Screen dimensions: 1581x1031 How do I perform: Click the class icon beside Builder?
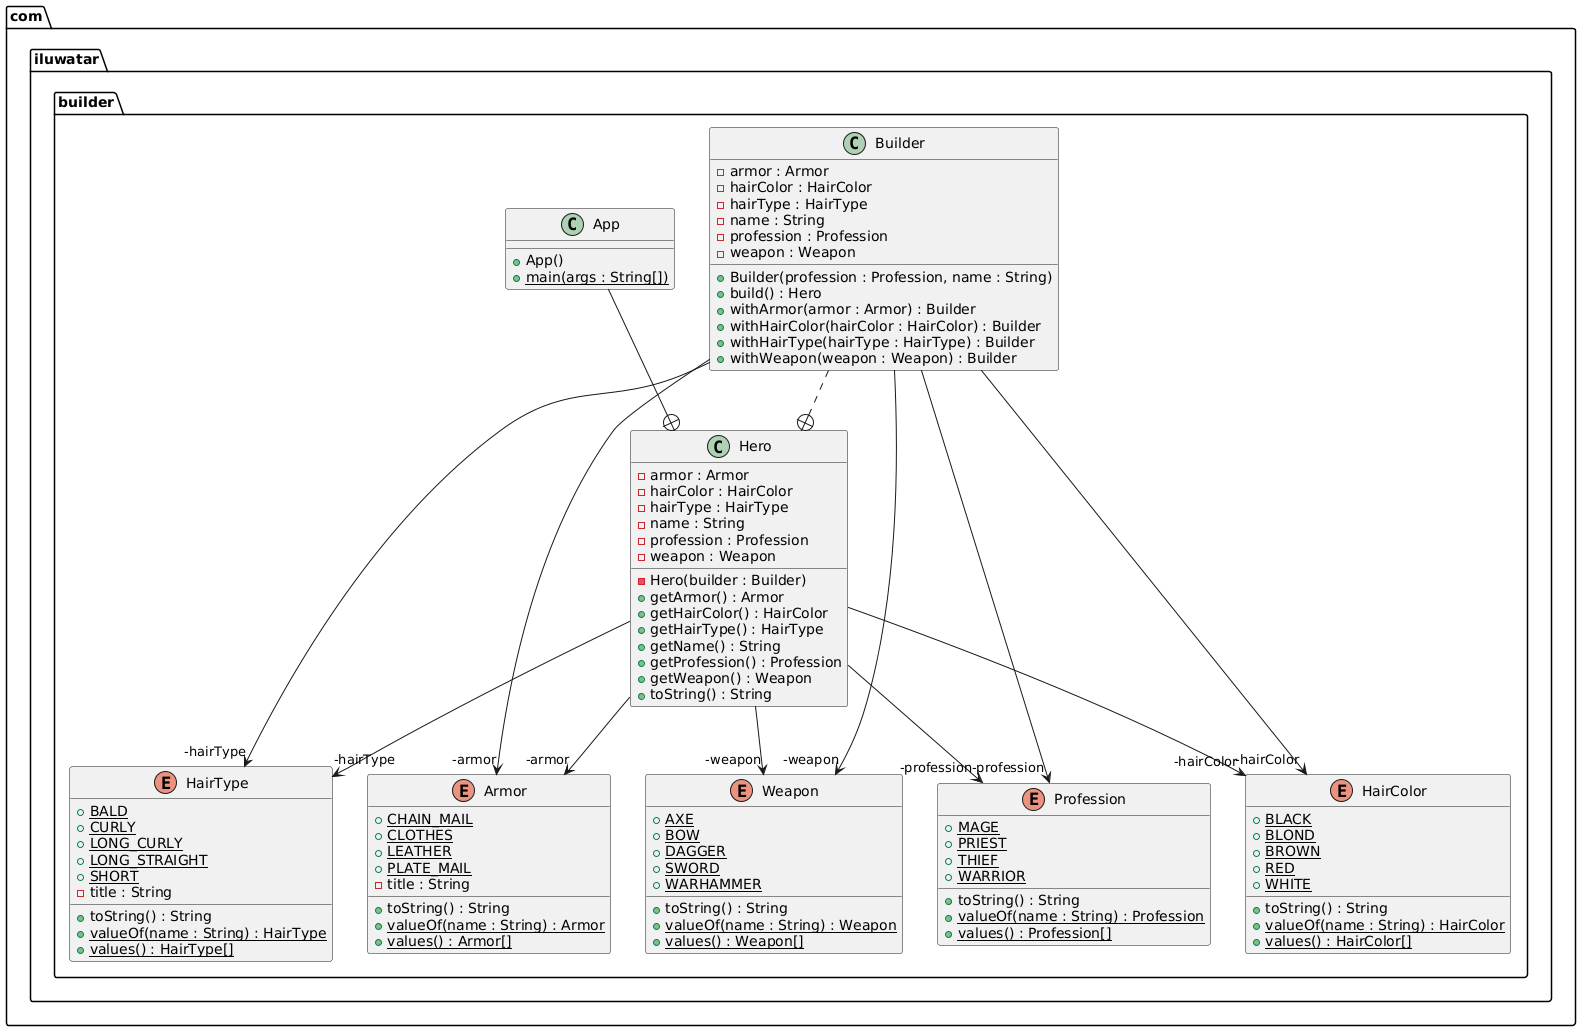pyautogui.click(x=853, y=143)
